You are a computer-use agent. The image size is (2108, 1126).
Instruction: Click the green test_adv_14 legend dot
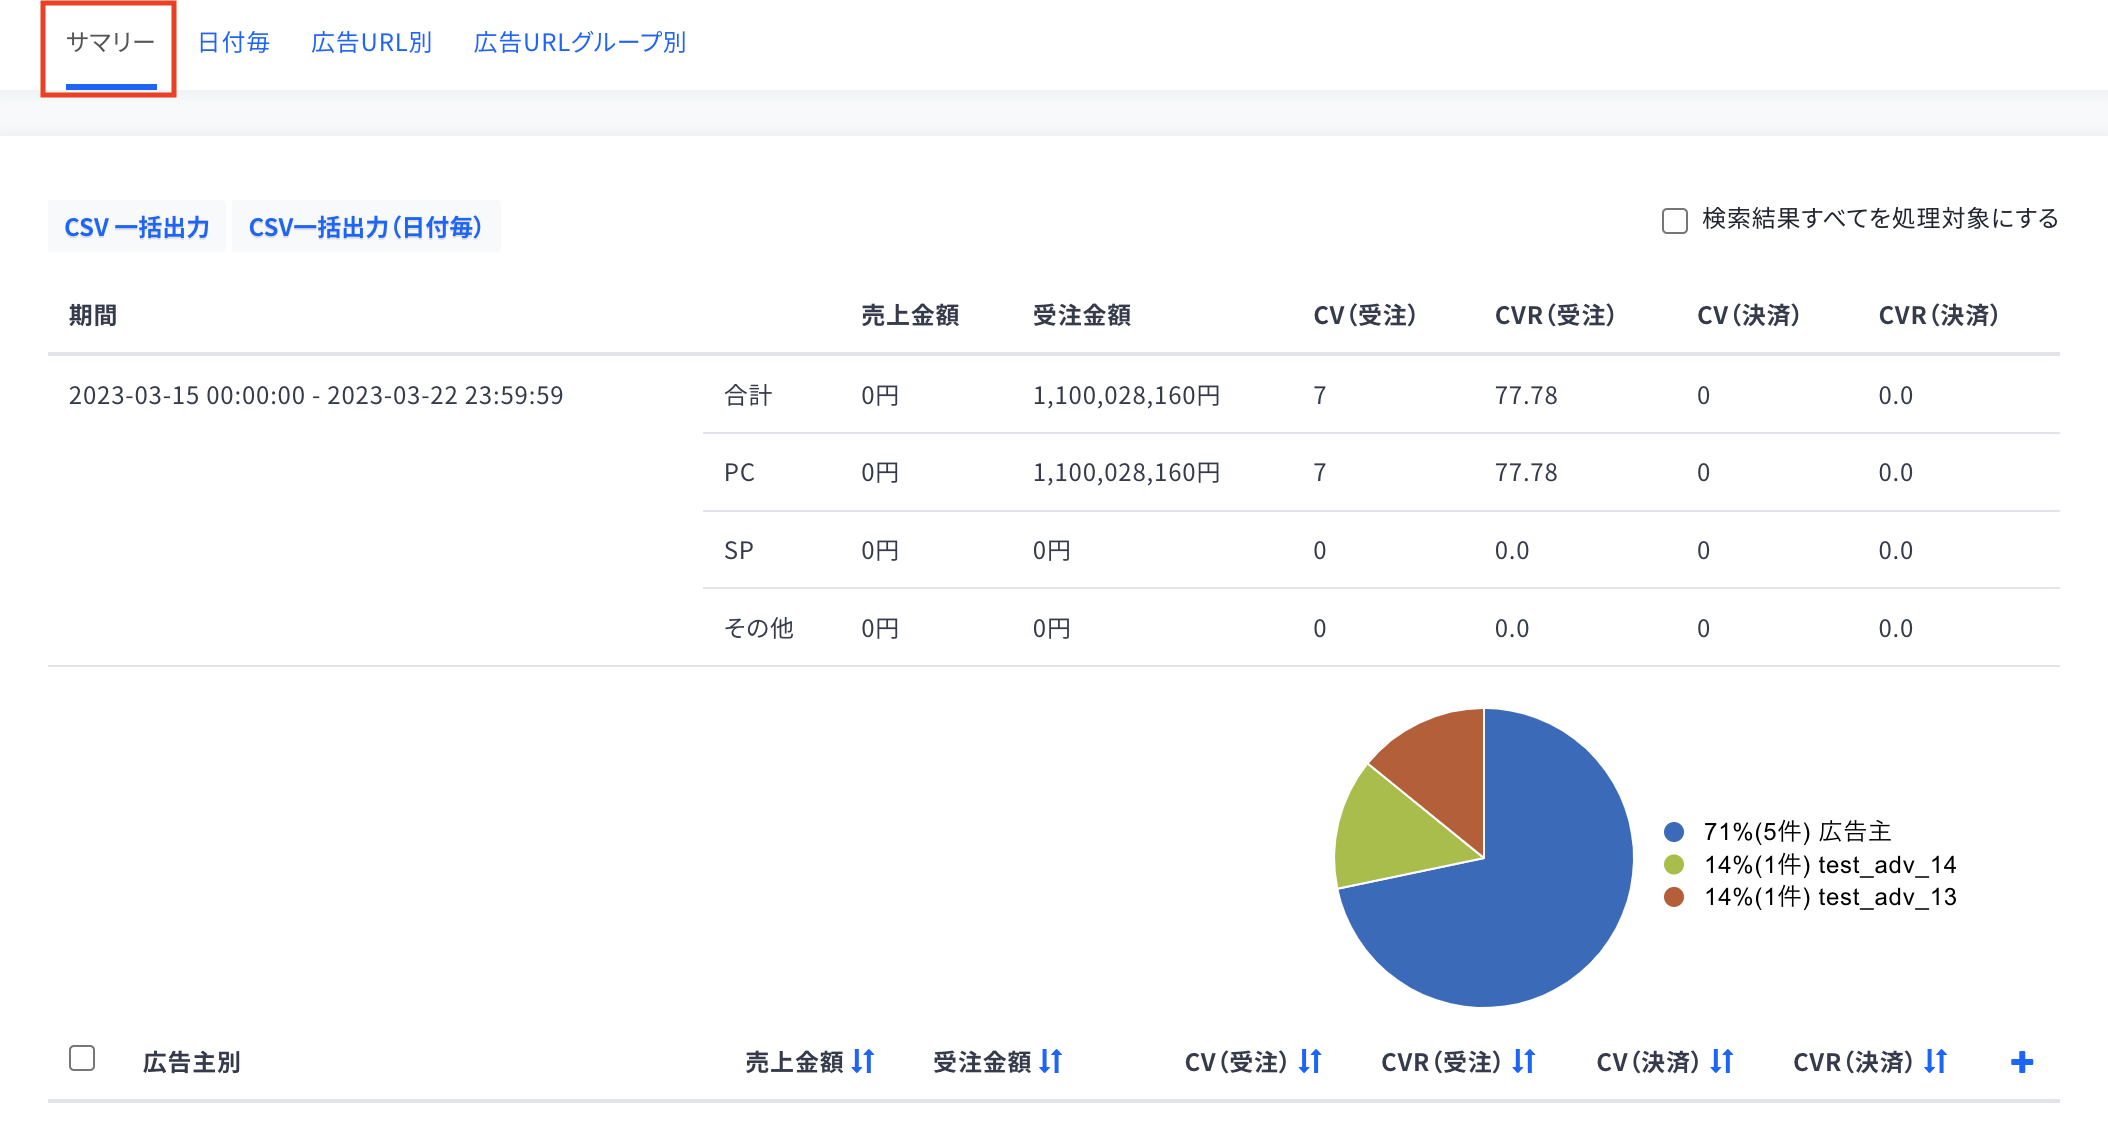(1674, 864)
